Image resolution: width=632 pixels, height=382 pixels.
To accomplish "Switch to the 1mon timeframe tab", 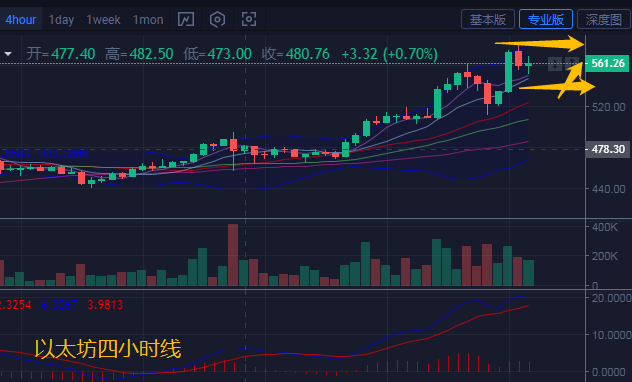I will (148, 20).
